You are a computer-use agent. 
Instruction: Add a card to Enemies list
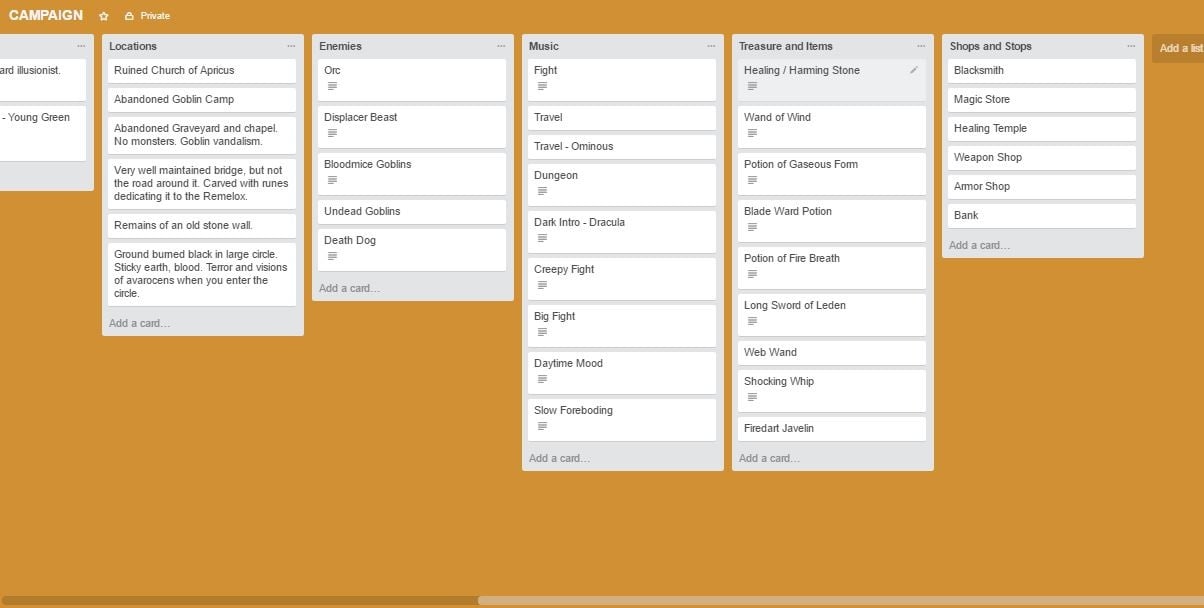tap(350, 288)
